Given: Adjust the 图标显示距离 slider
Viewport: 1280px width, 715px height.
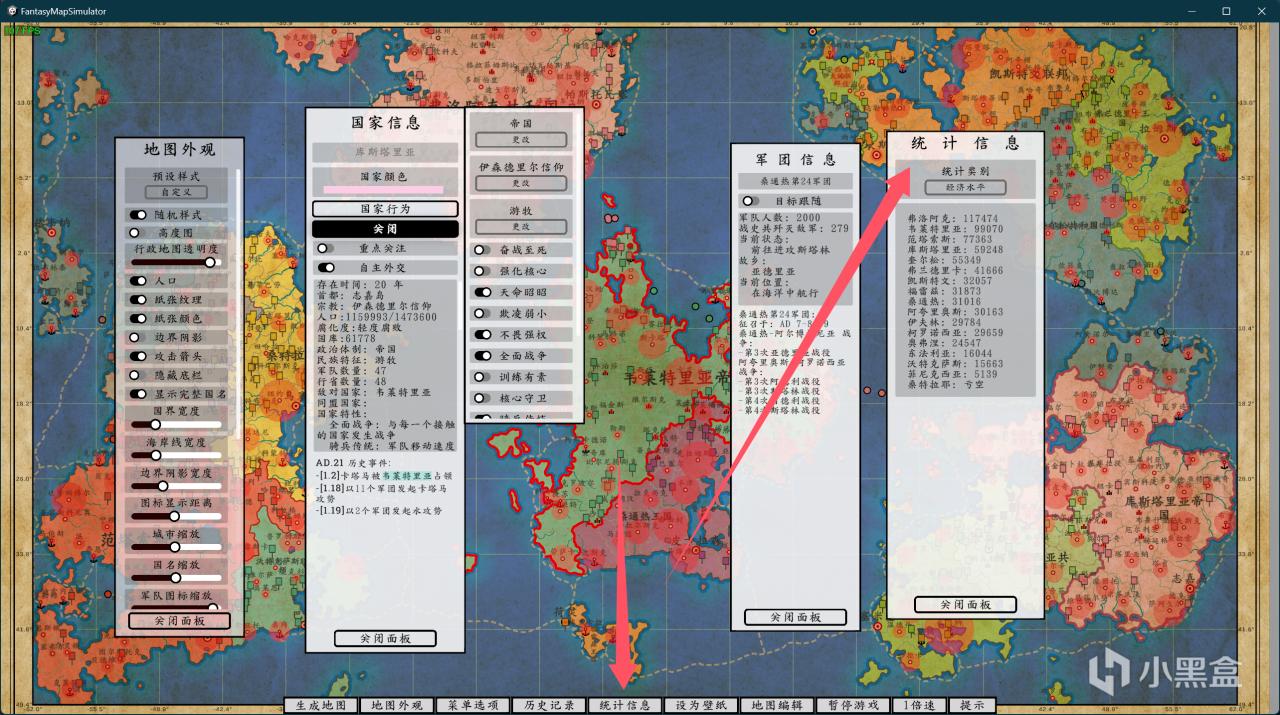Looking at the screenshot, I should (176, 516).
